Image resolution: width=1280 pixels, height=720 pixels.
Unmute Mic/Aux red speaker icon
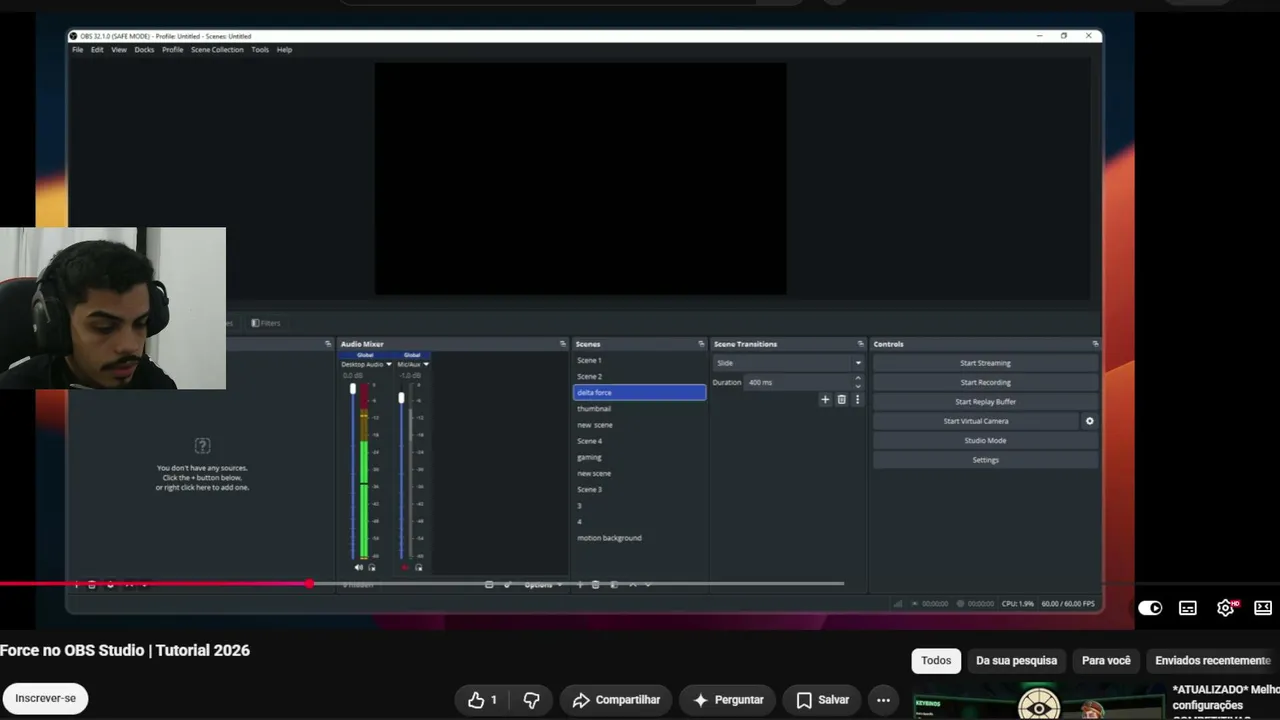[x=405, y=567]
